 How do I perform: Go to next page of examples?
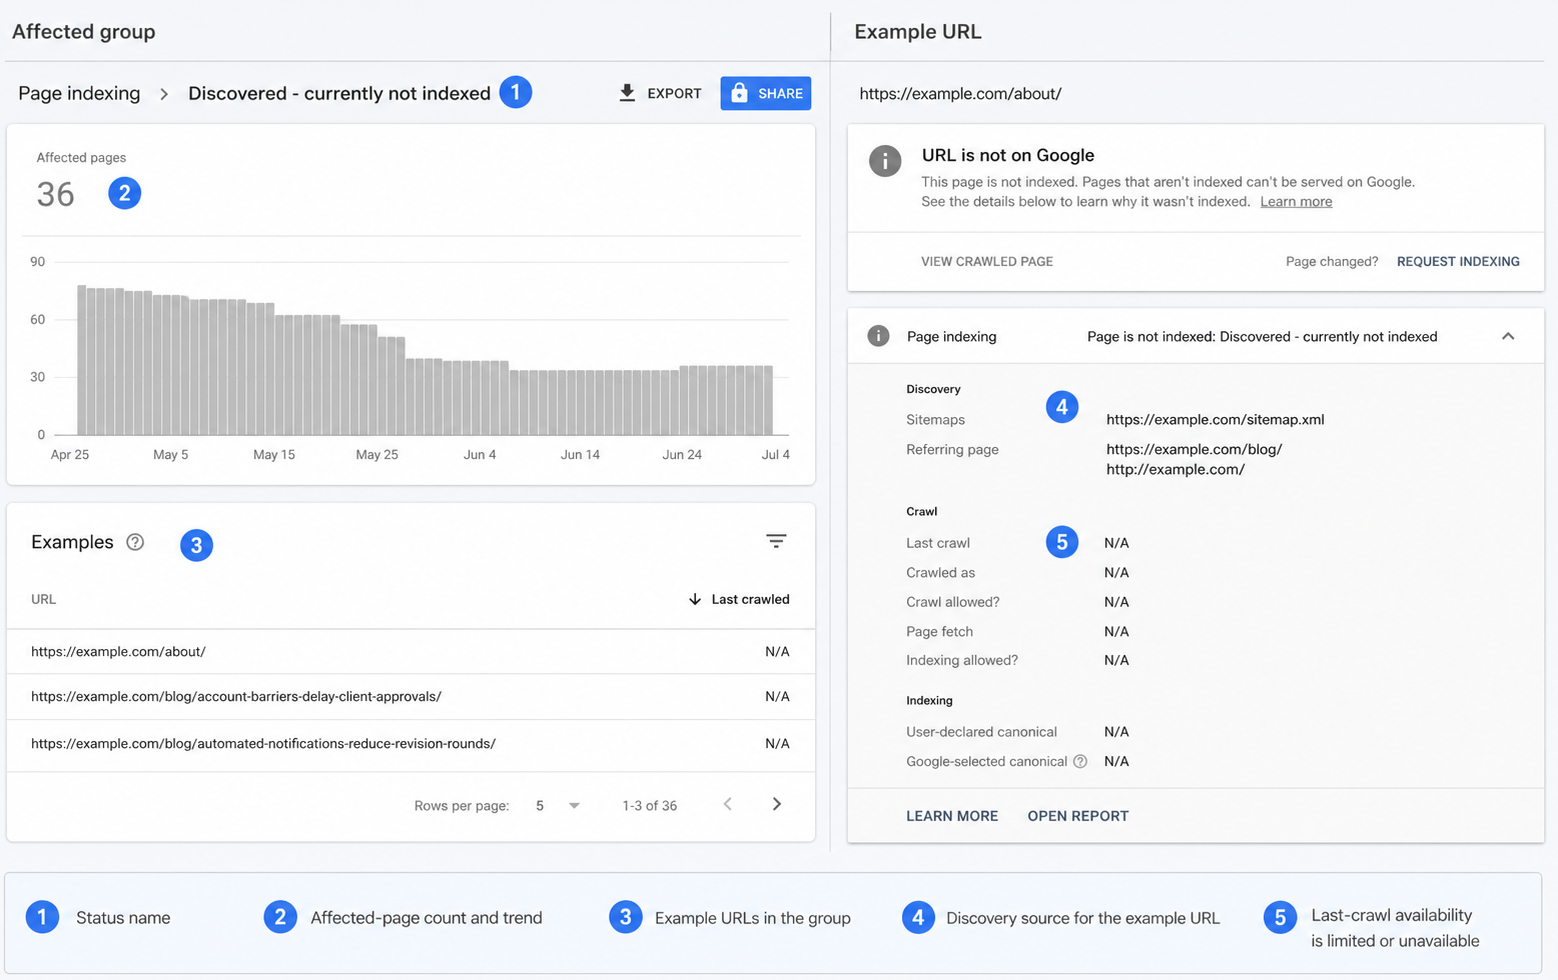[777, 804]
